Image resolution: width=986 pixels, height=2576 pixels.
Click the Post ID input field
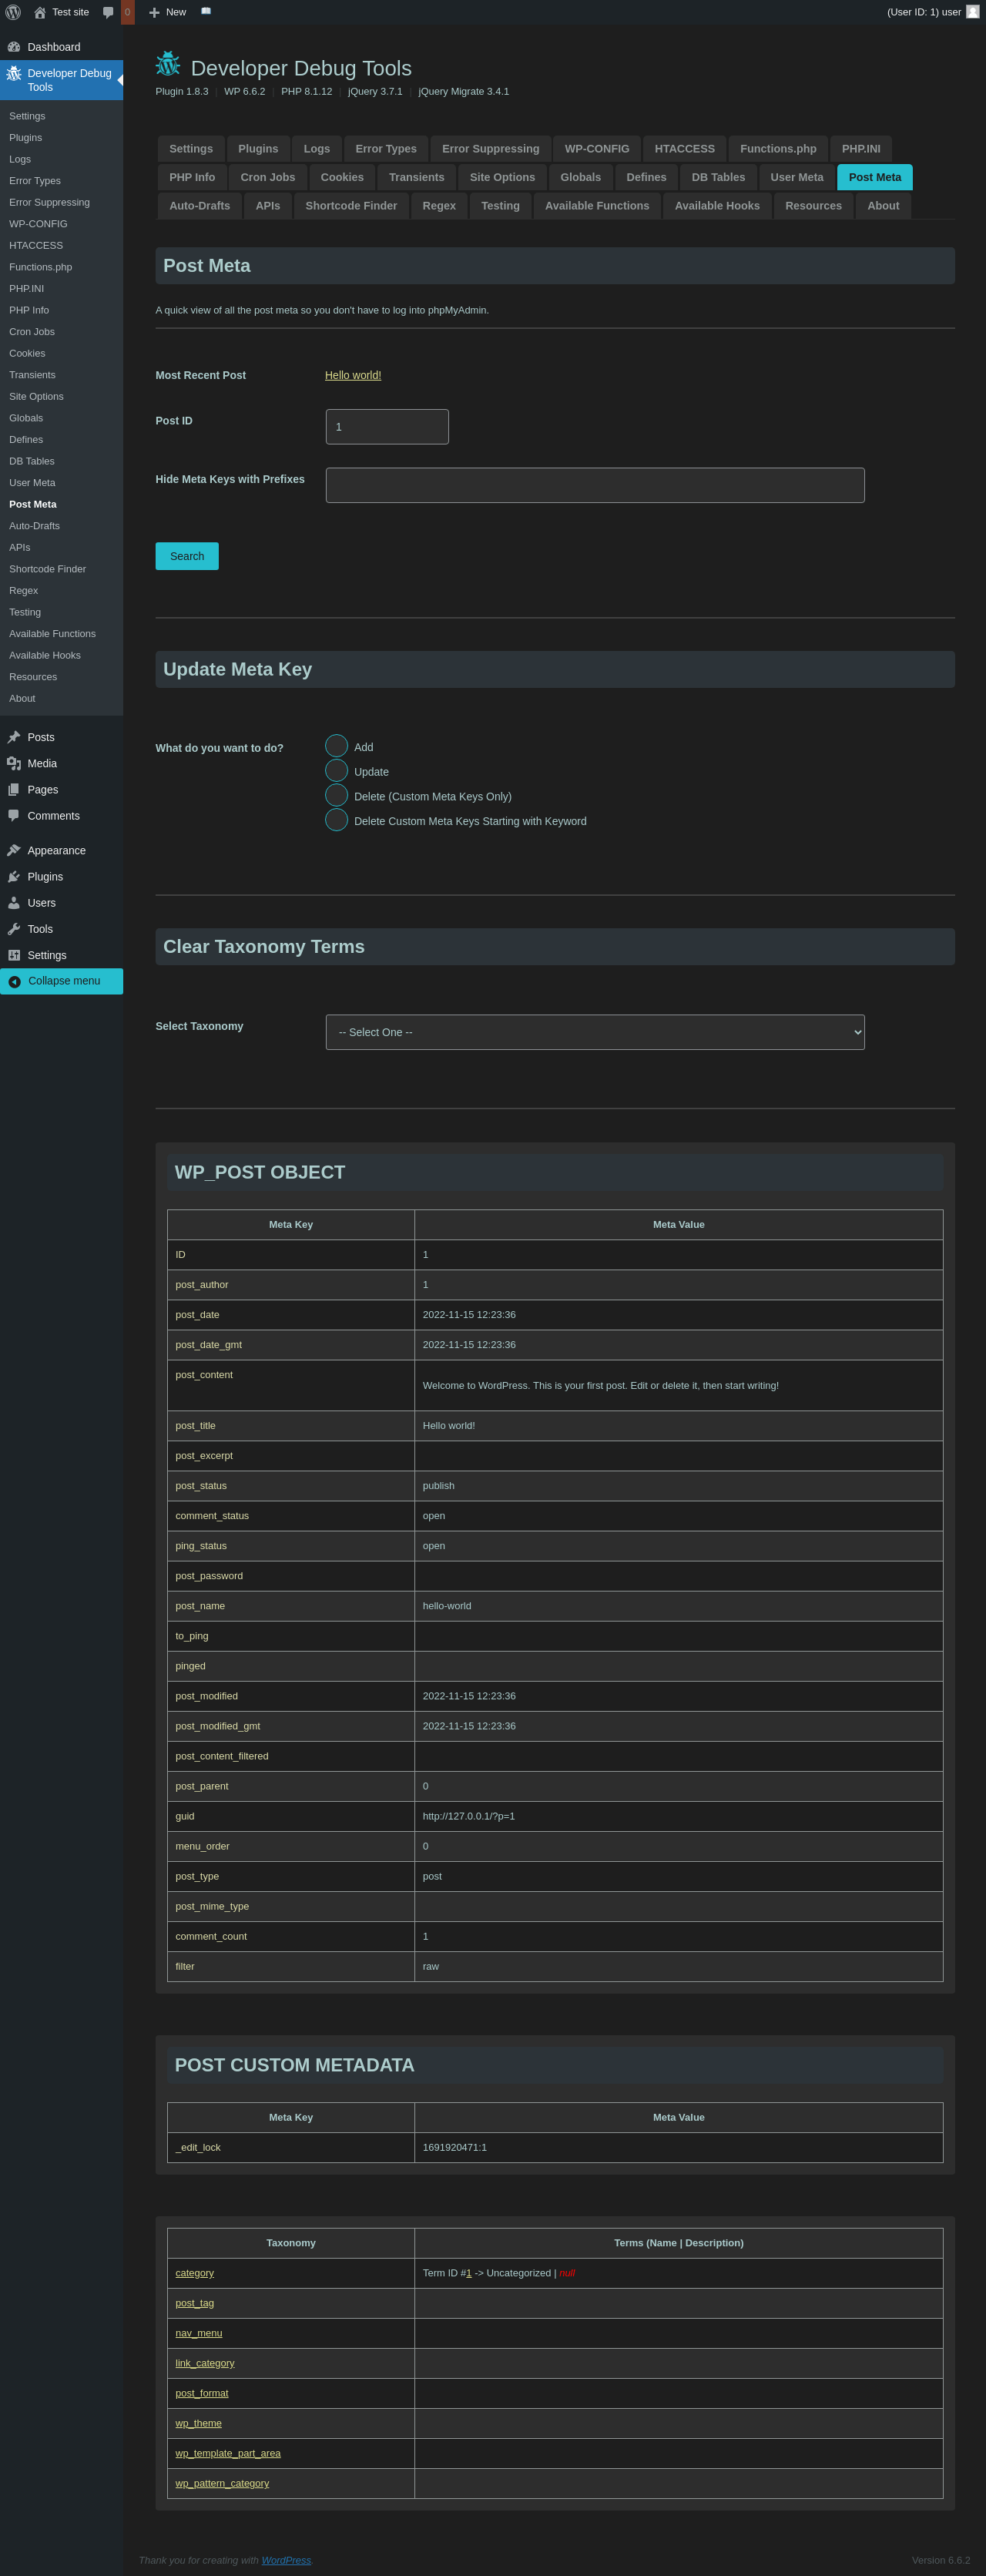coord(387,427)
